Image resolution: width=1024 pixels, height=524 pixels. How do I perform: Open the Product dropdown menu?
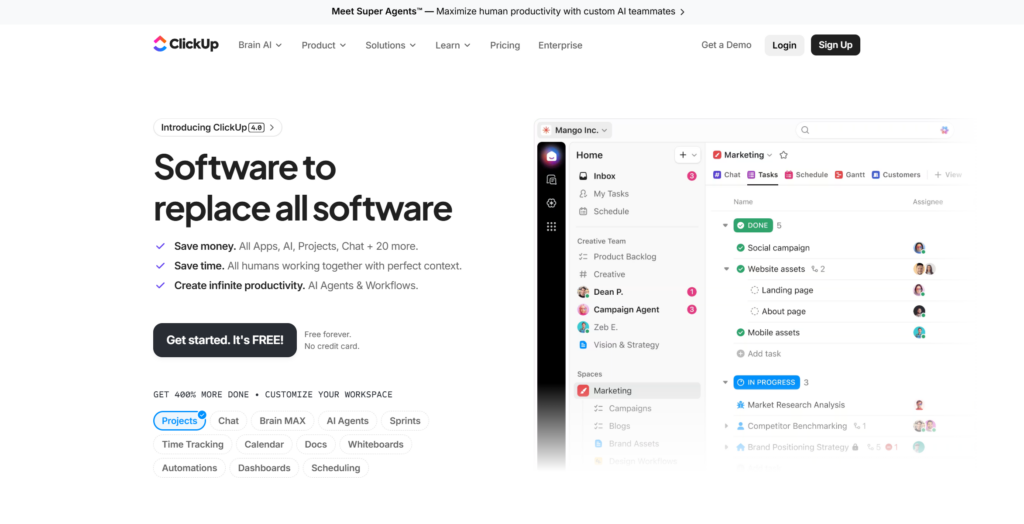click(323, 45)
